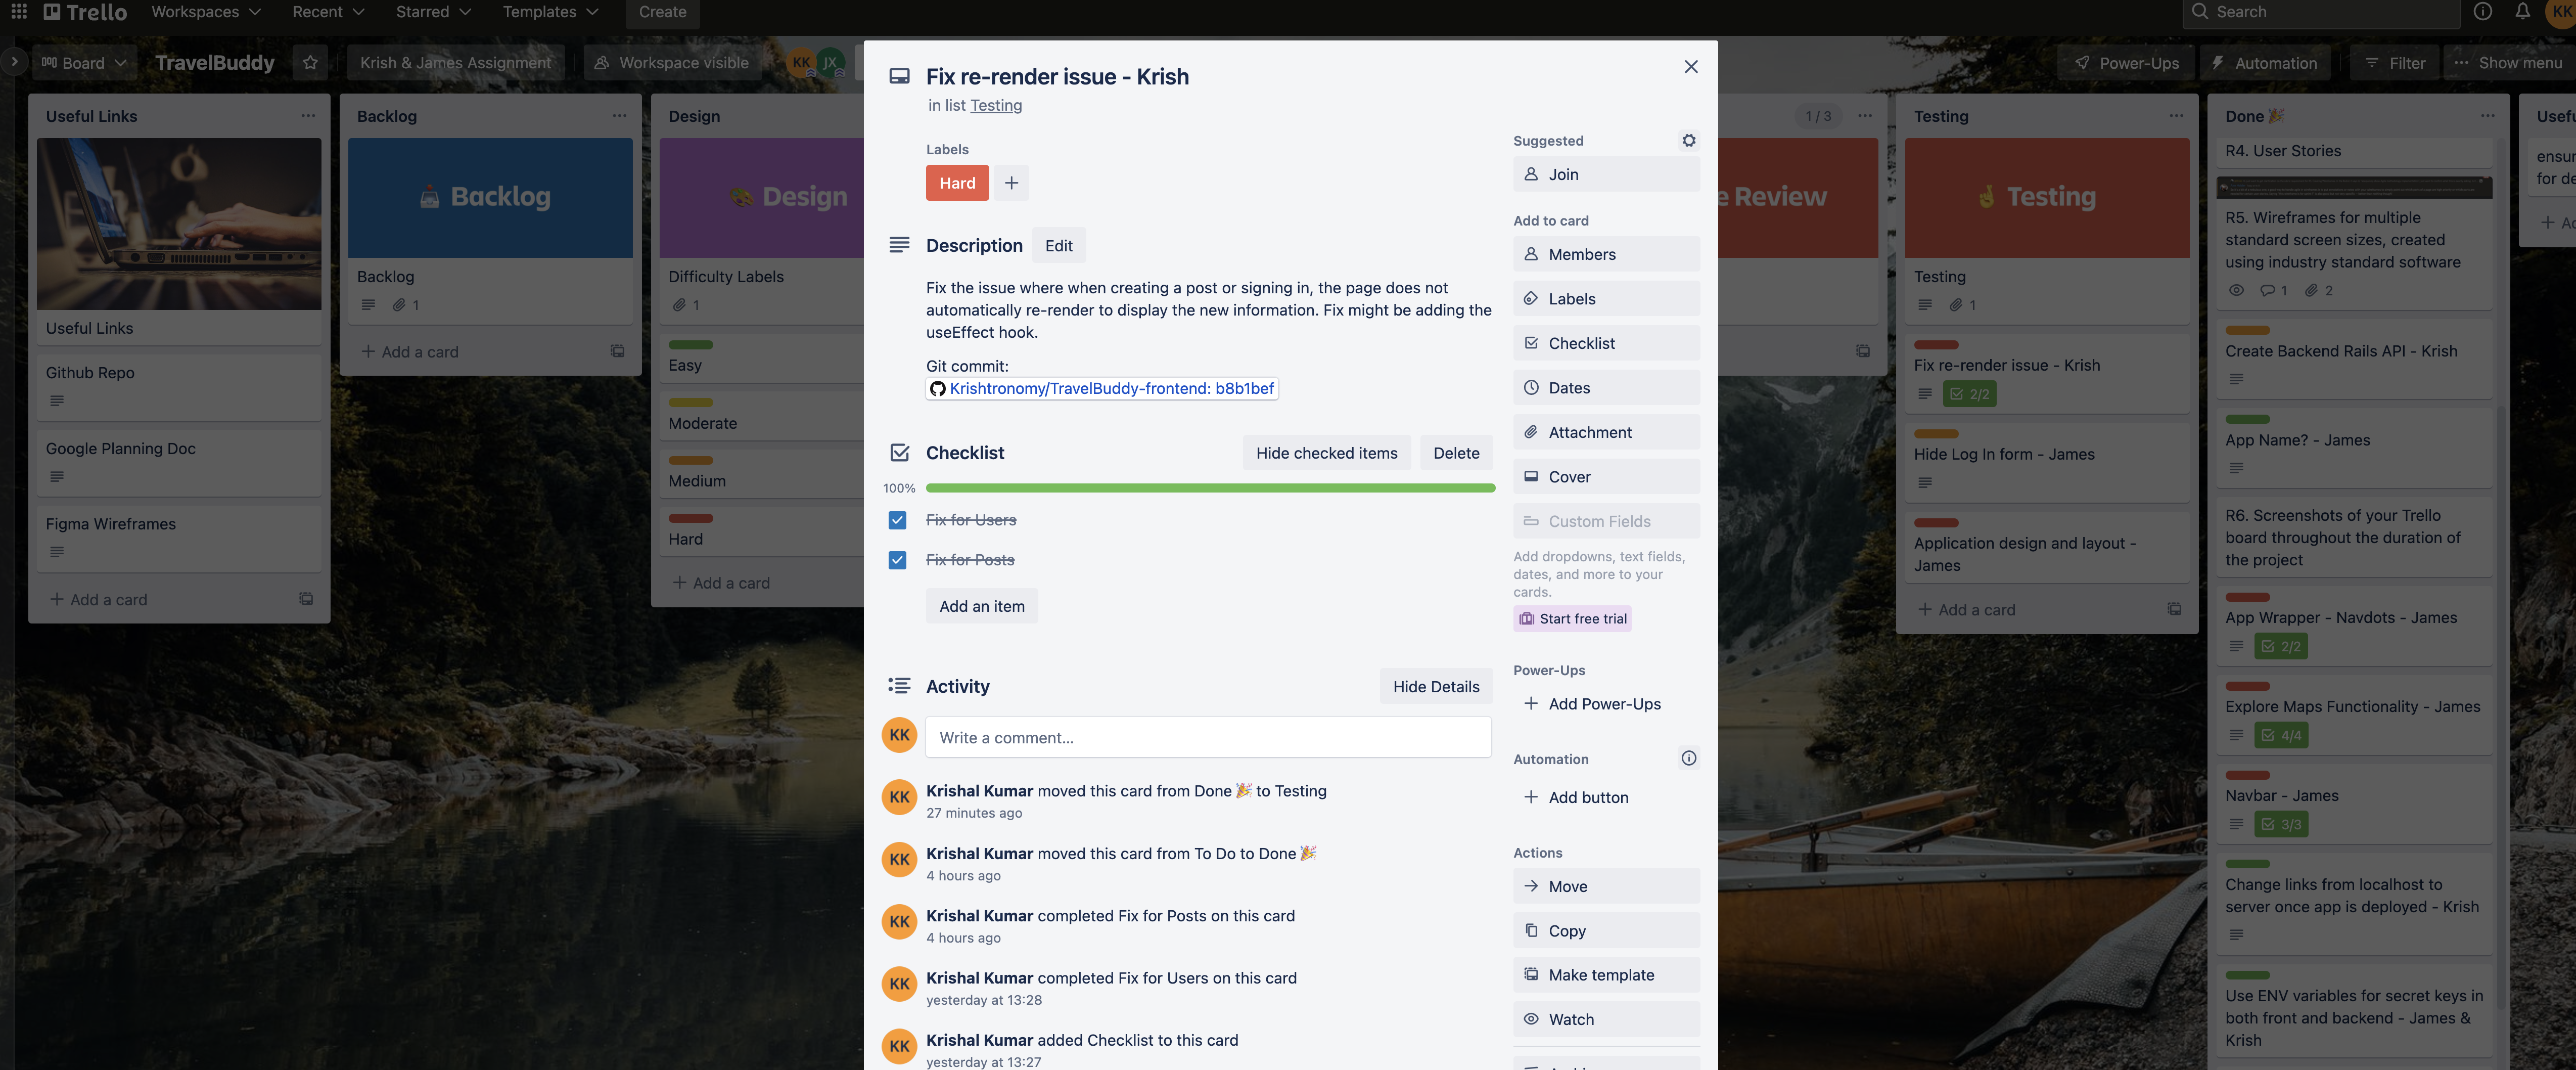This screenshot has width=2576, height=1070.
Task: Open the Board view dropdown
Action: pos(84,63)
